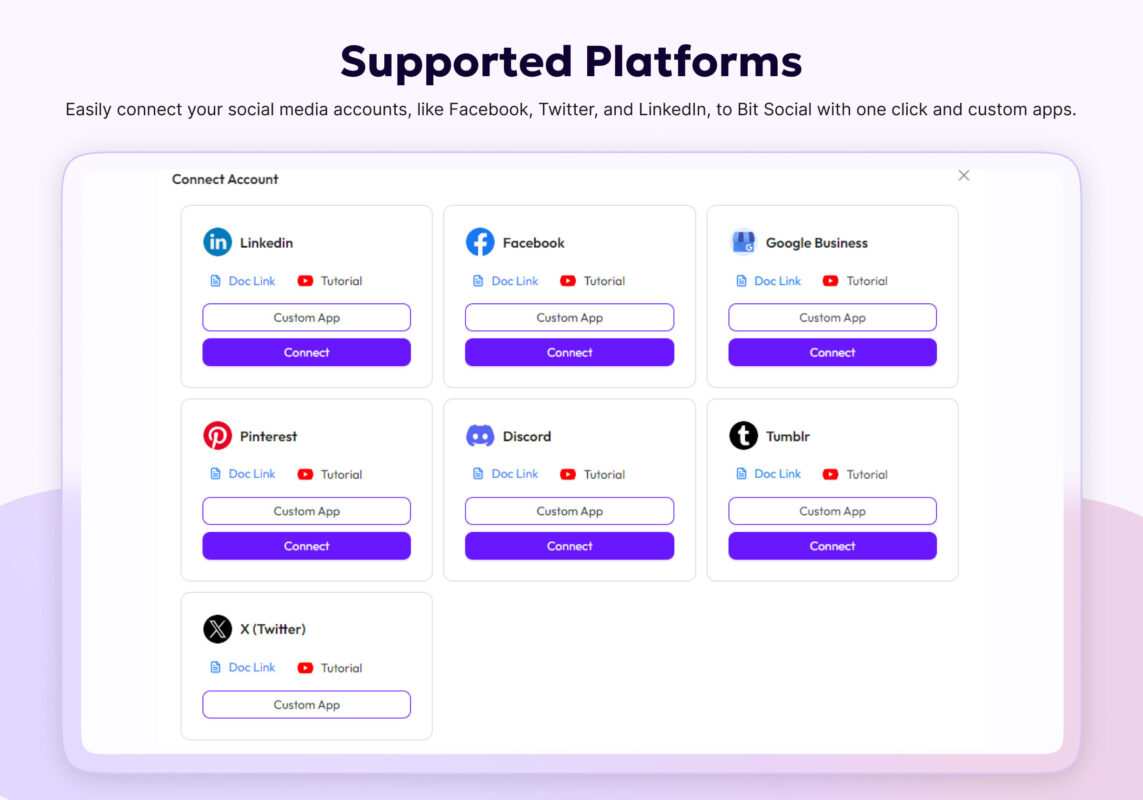Connect the Google Business account
This screenshot has height=800, width=1143.
[832, 352]
